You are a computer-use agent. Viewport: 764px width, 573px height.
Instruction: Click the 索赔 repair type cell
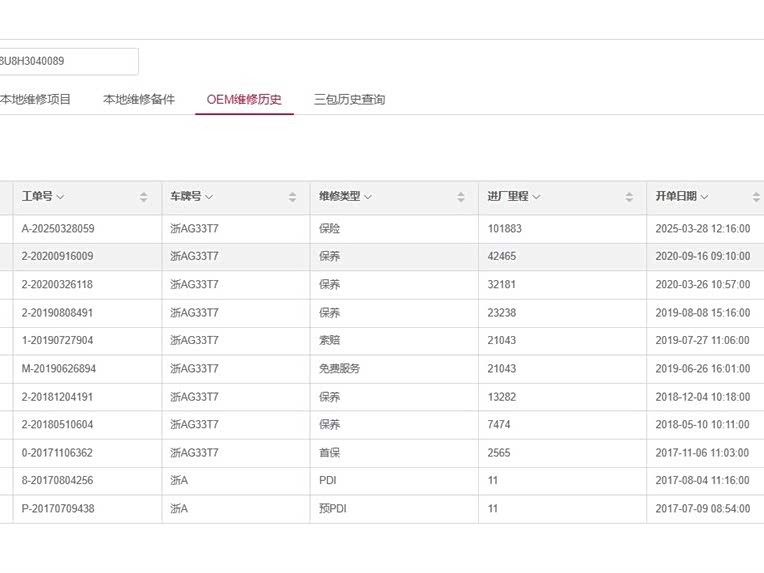(329, 341)
